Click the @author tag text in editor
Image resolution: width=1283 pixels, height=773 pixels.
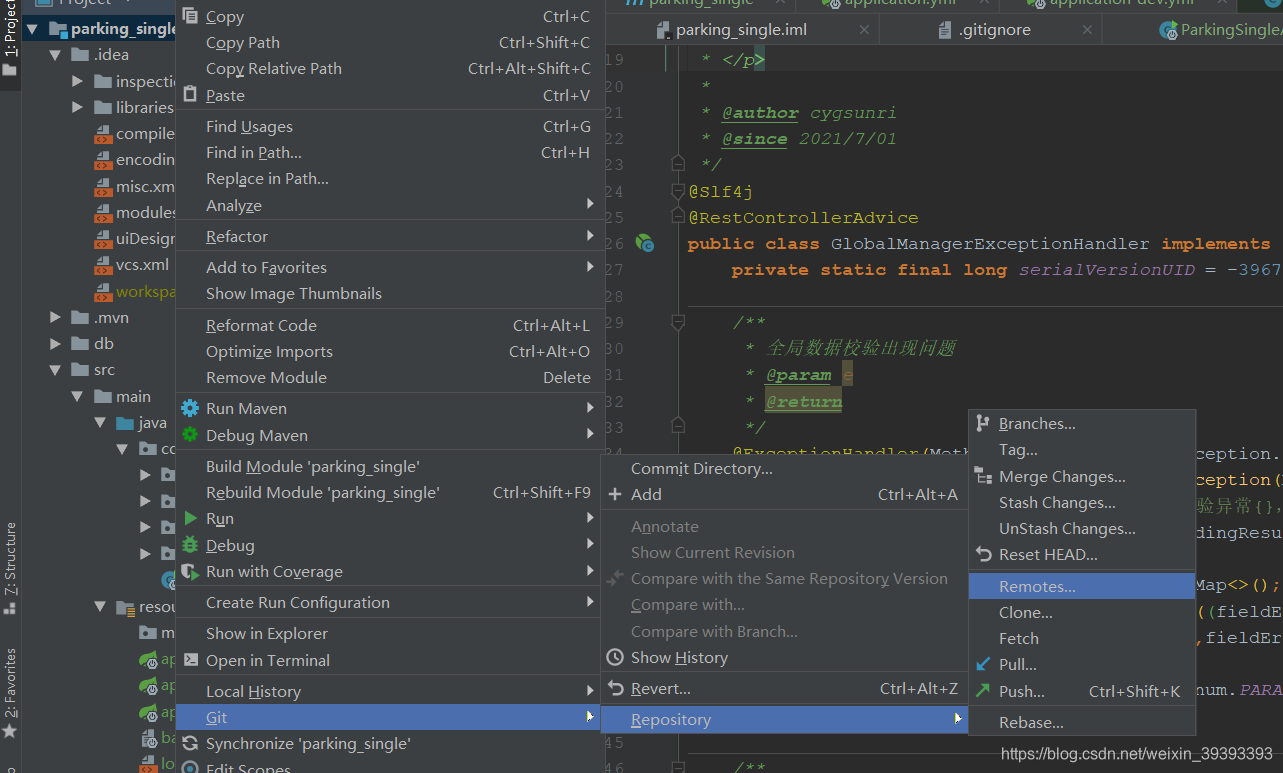(x=760, y=113)
